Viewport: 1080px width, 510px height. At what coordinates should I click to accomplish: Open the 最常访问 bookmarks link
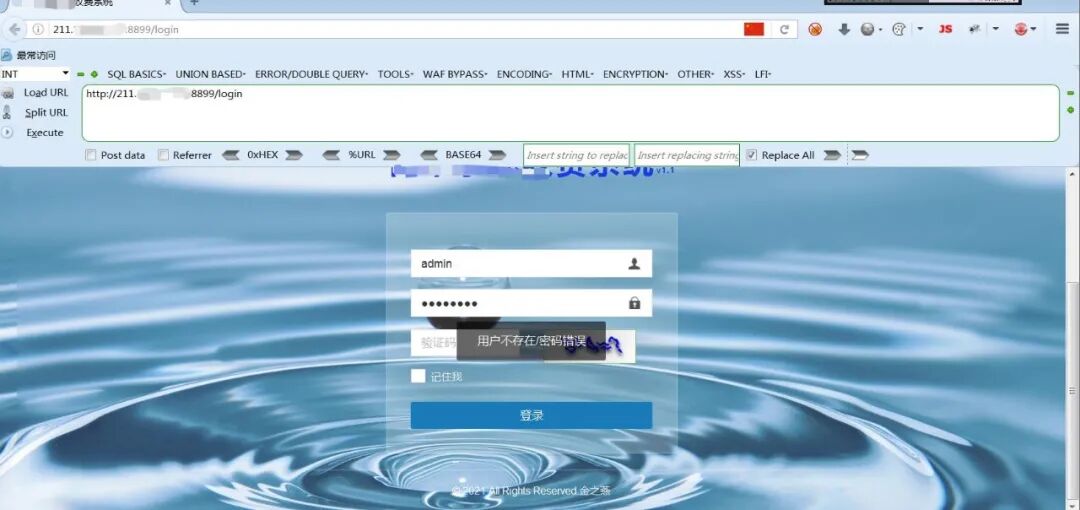(36, 55)
